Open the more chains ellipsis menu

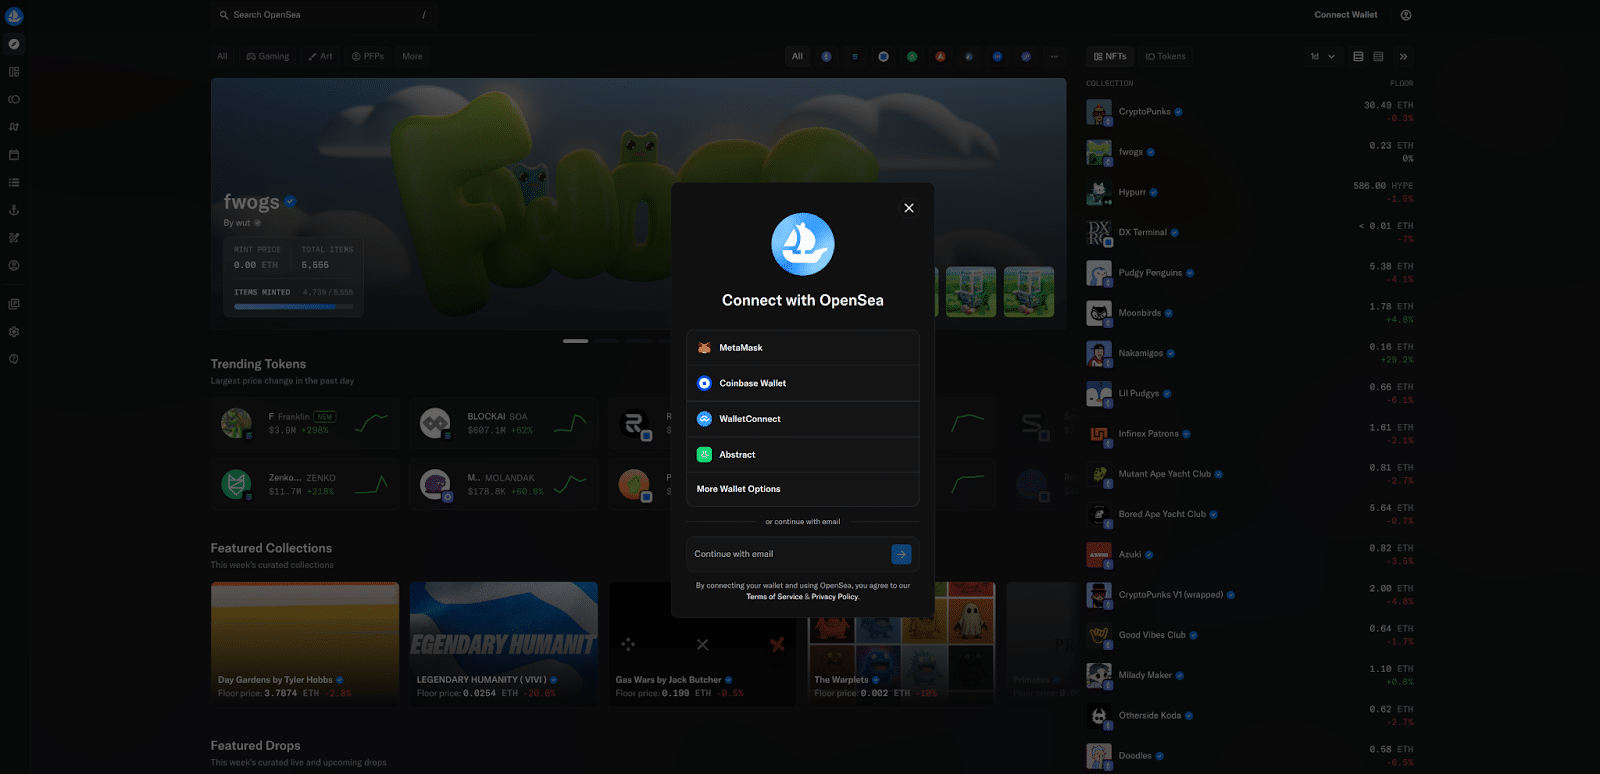tap(1054, 57)
